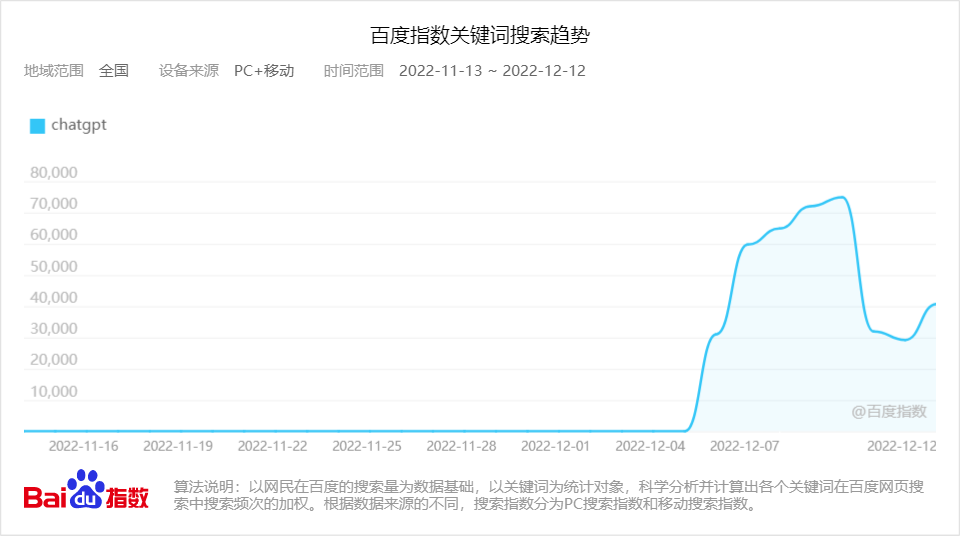Click the curve endpoint at 2022-12-12
960x536 pixels.
[x=934, y=304]
